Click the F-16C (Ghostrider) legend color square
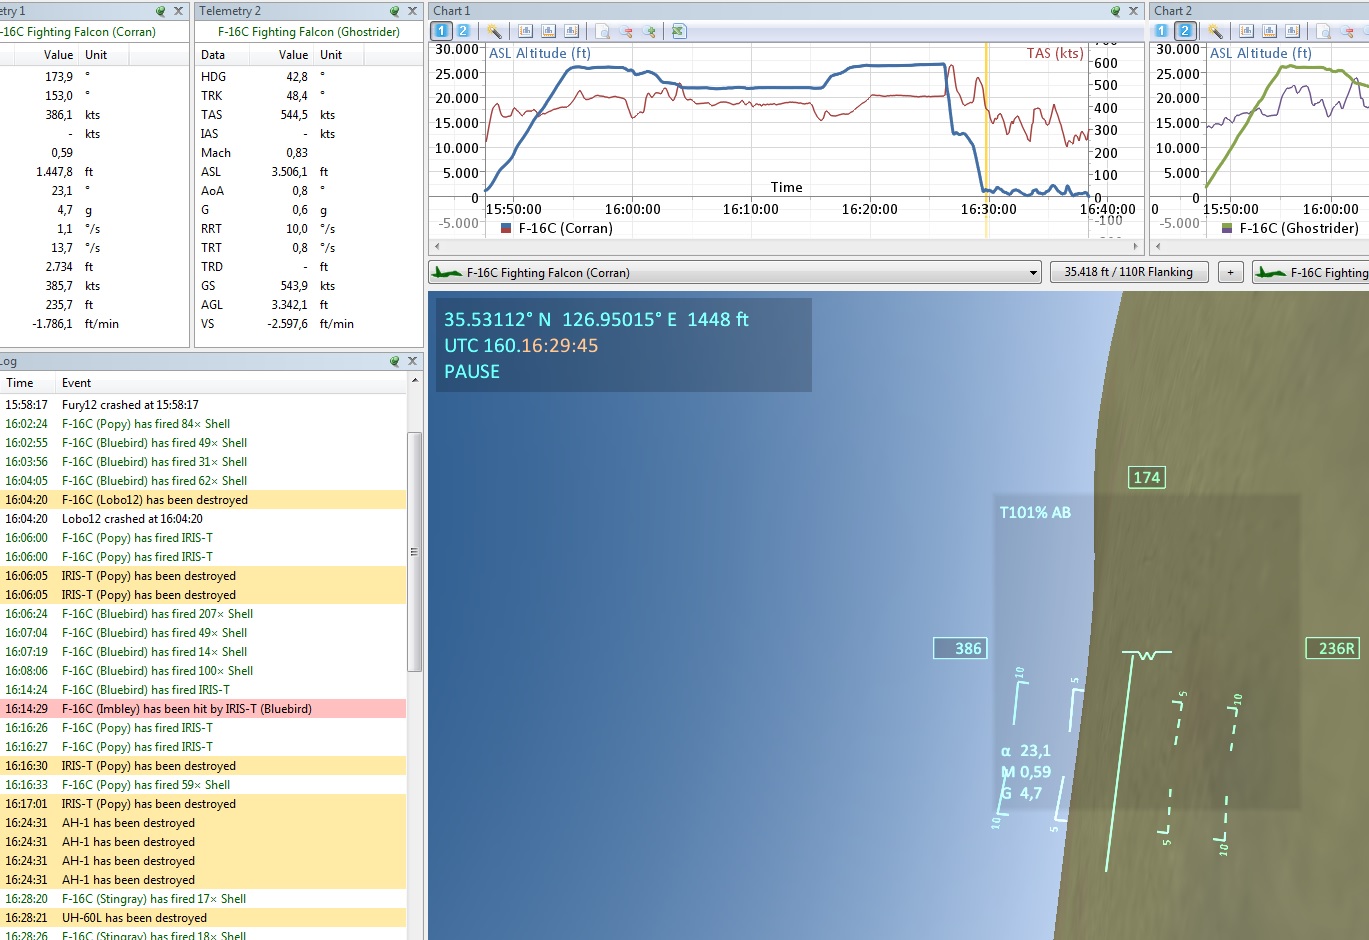This screenshot has width=1369, height=940. 1227,228
